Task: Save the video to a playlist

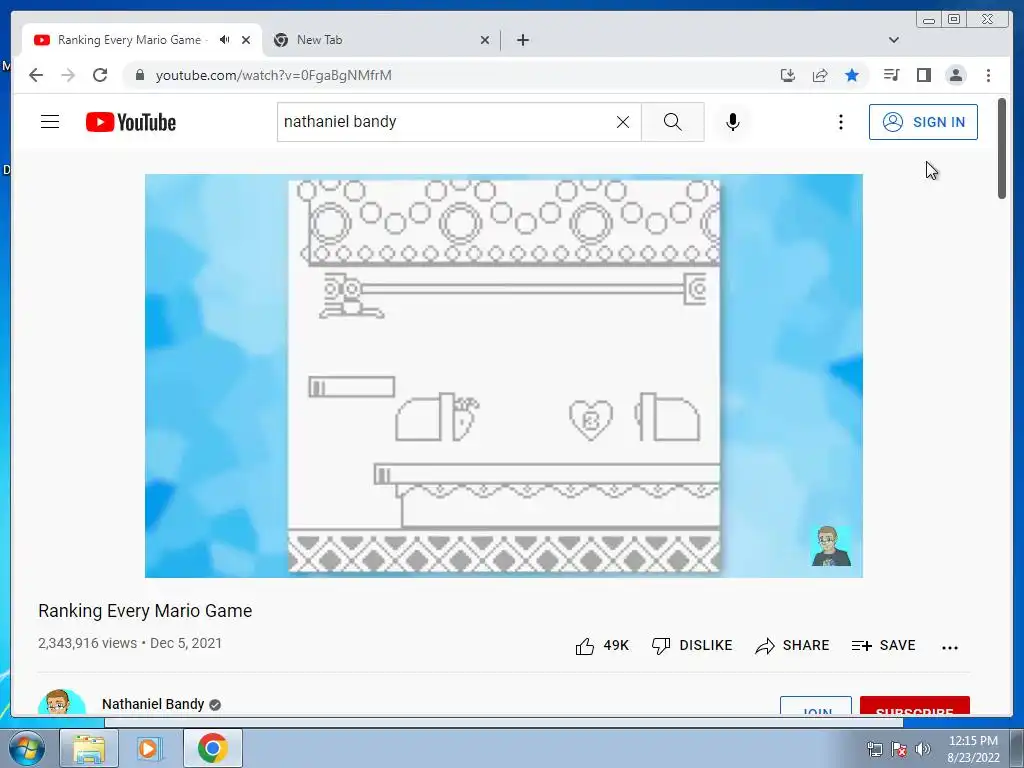Action: pos(884,646)
